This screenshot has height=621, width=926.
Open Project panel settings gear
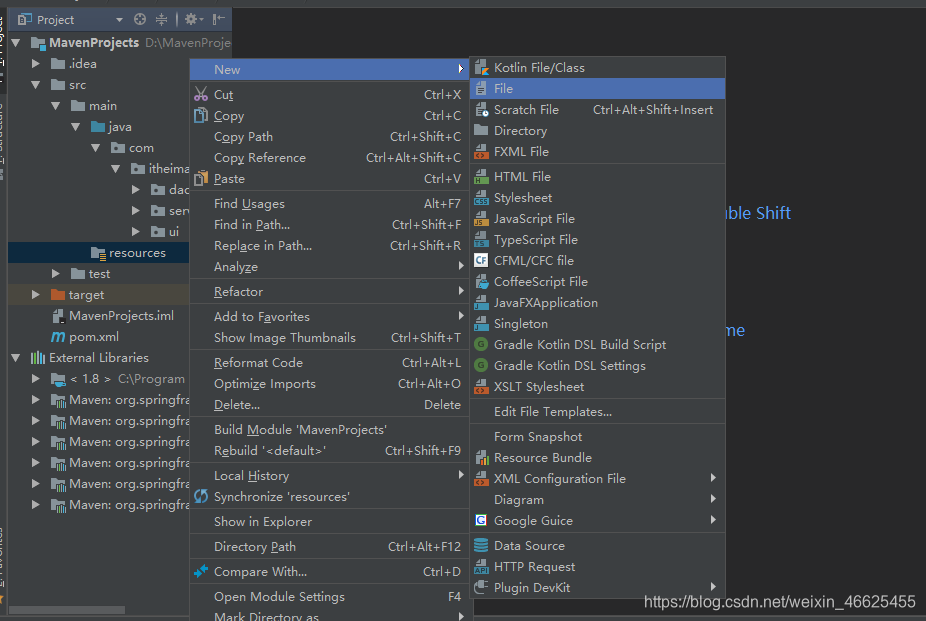tap(193, 19)
